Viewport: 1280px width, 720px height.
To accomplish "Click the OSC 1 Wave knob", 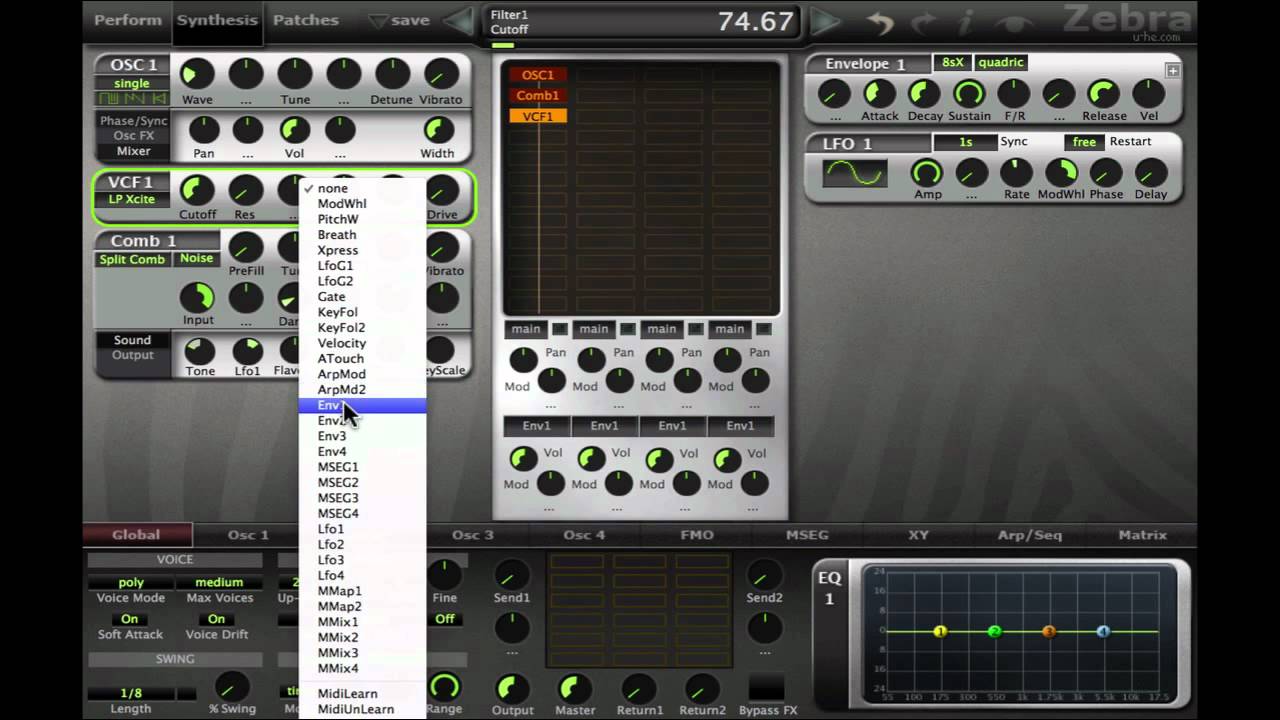I will click(x=197, y=73).
